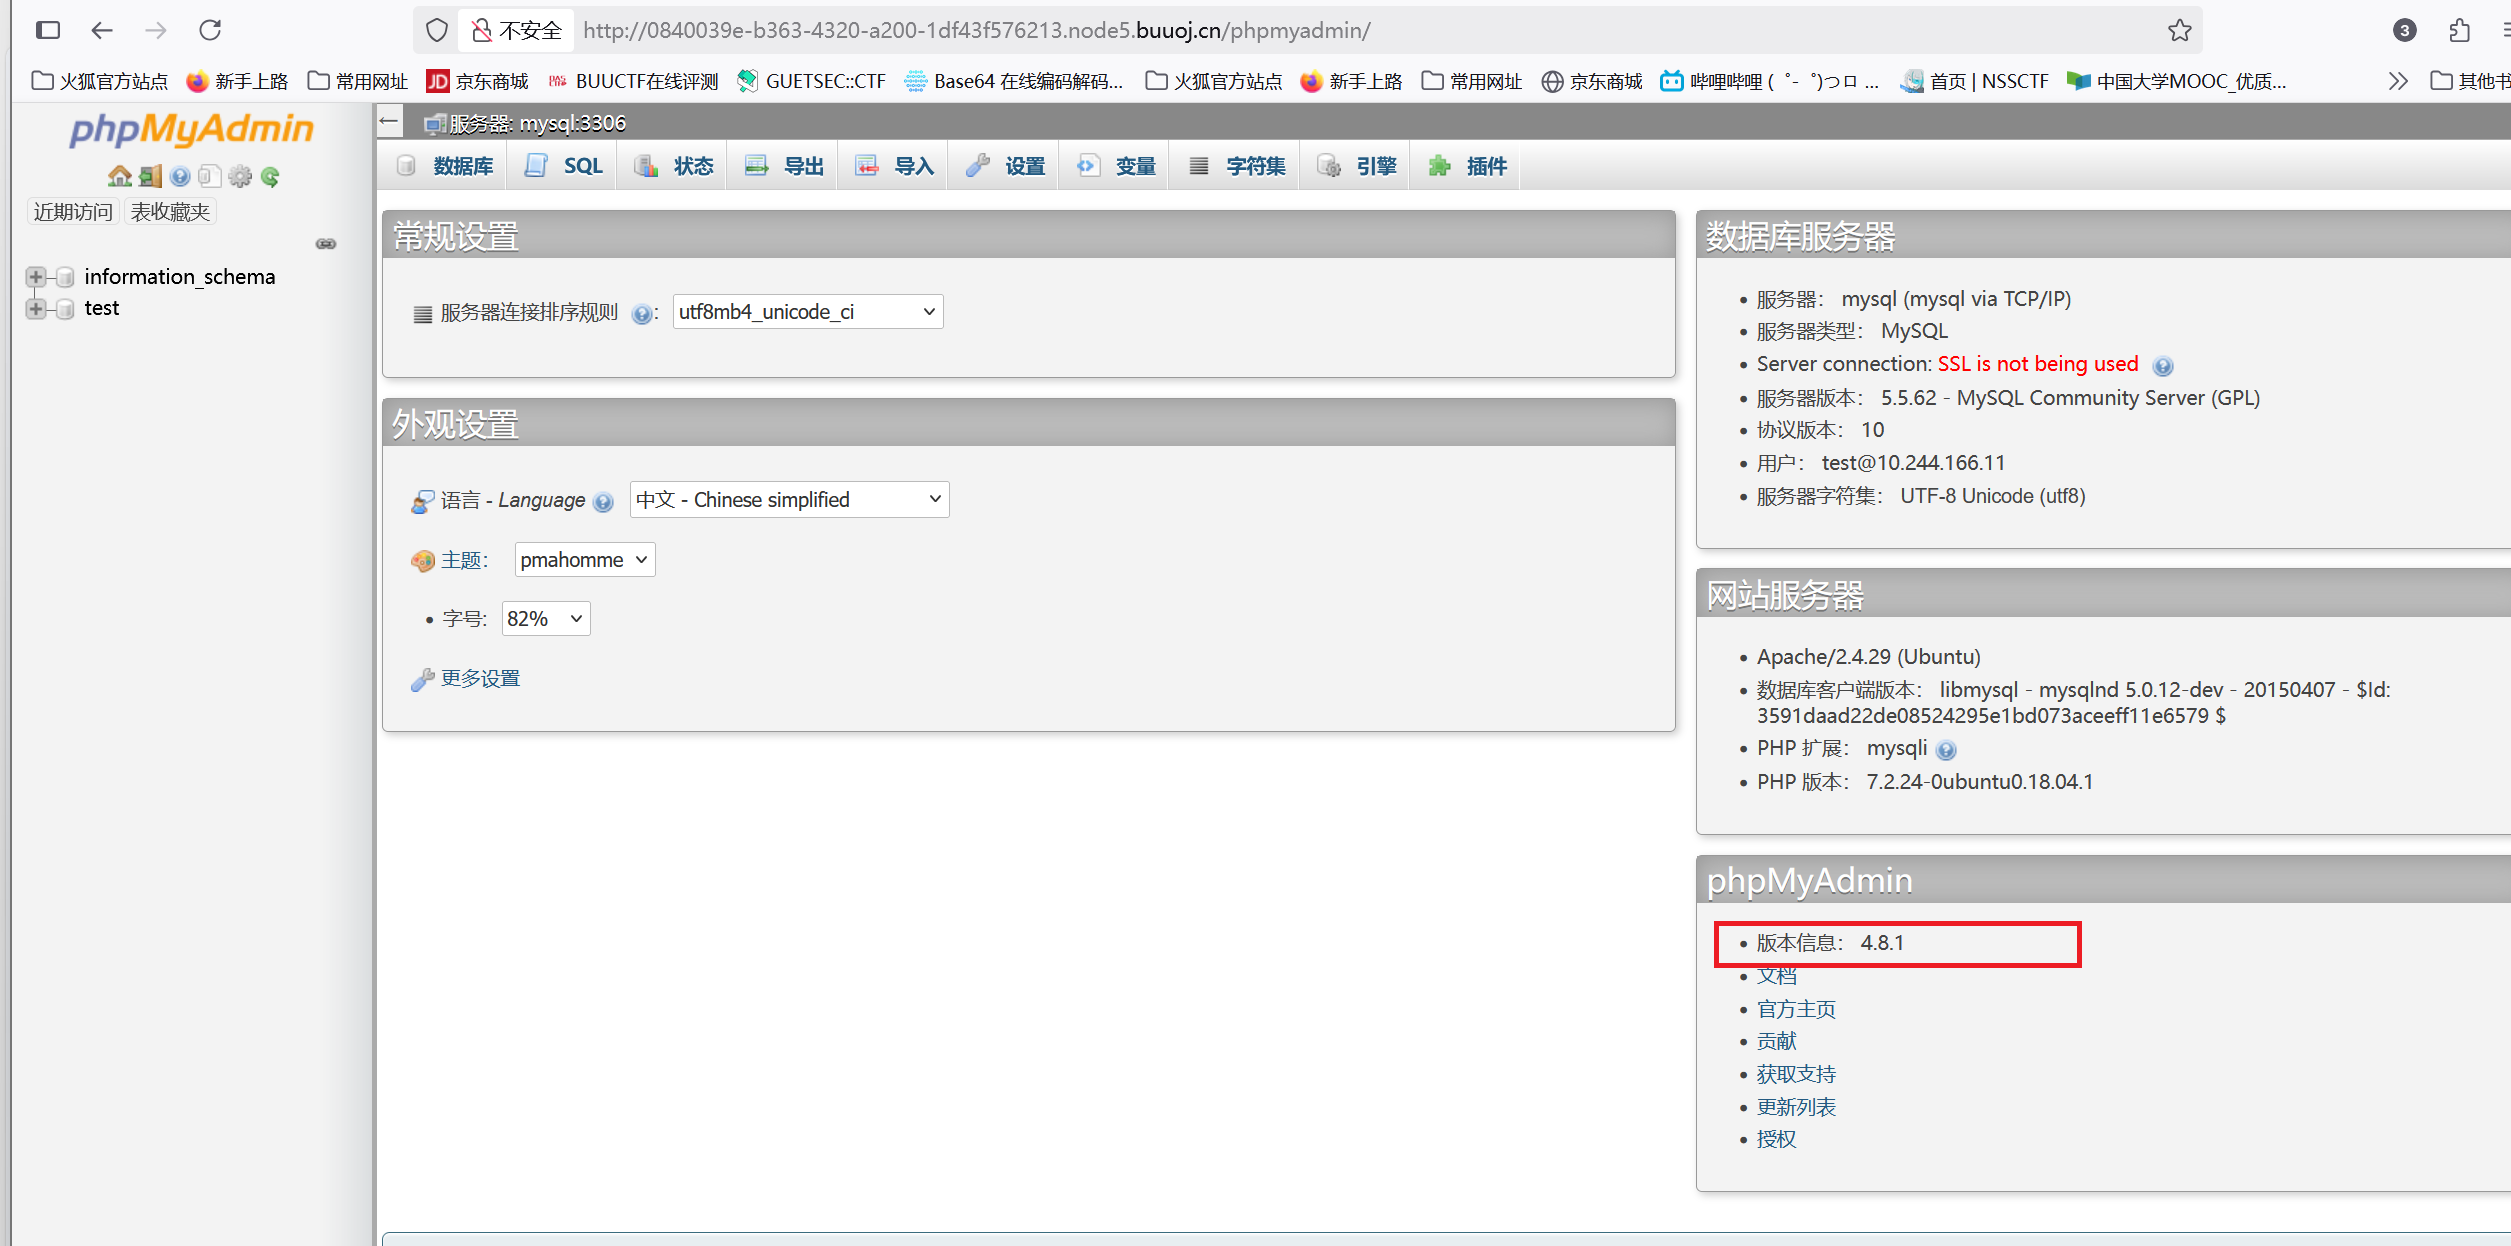Click the logout door icon
The height and width of the screenshot is (1246, 2511).
pyautogui.click(x=150, y=177)
